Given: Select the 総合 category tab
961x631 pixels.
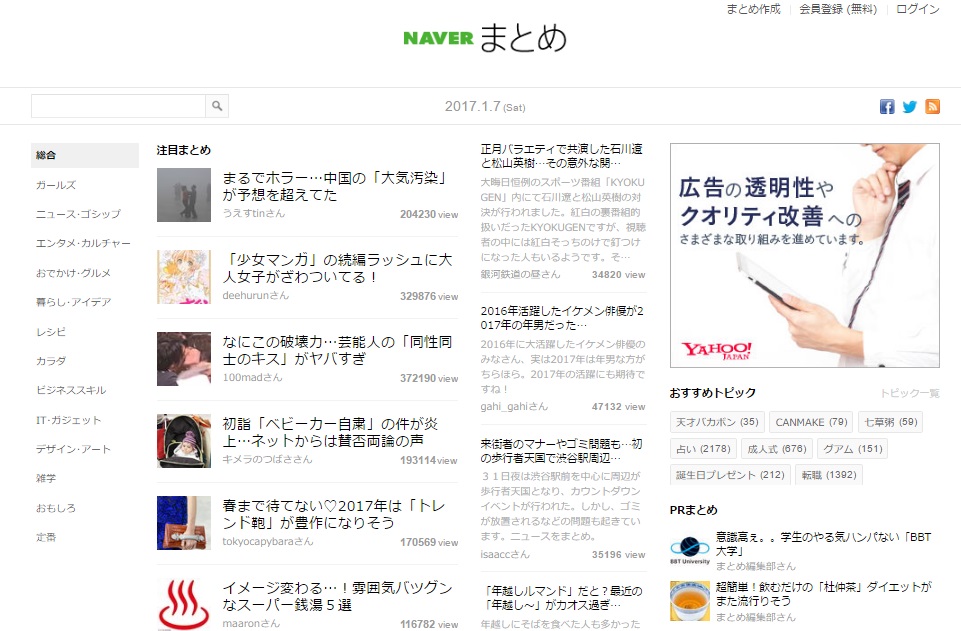Looking at the screenshot, I should click(x=85, y=155).
